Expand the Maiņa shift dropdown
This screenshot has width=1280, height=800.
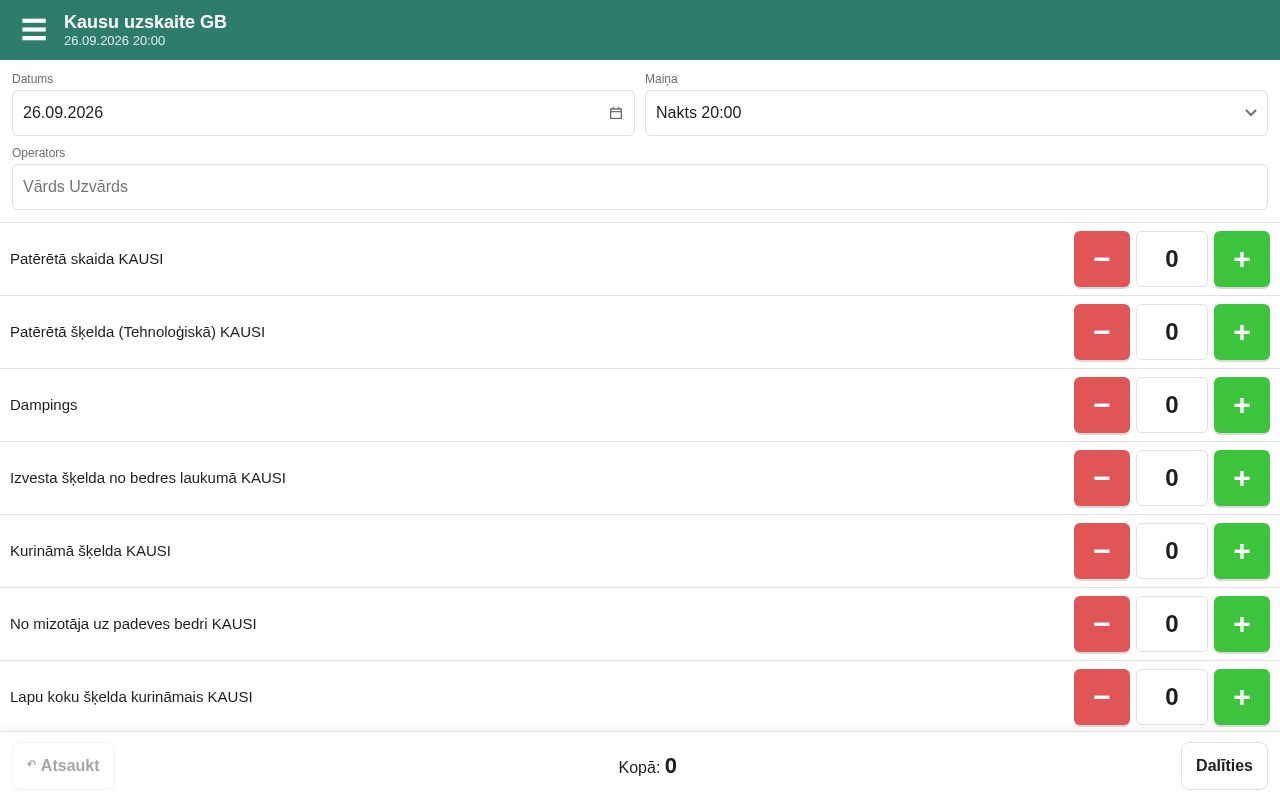point(956,113)
